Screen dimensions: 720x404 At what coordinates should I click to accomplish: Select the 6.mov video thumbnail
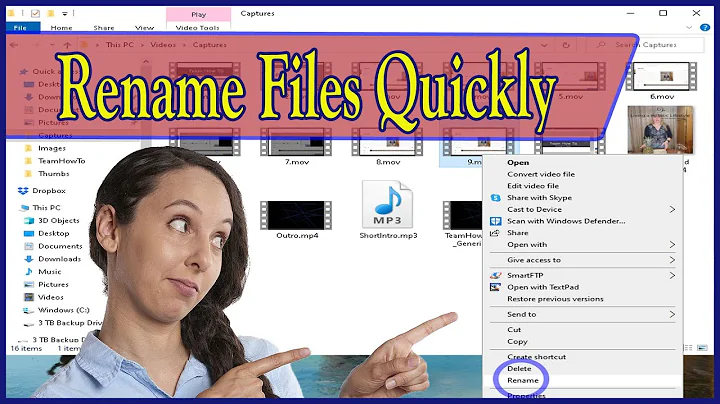coord(662,77)
